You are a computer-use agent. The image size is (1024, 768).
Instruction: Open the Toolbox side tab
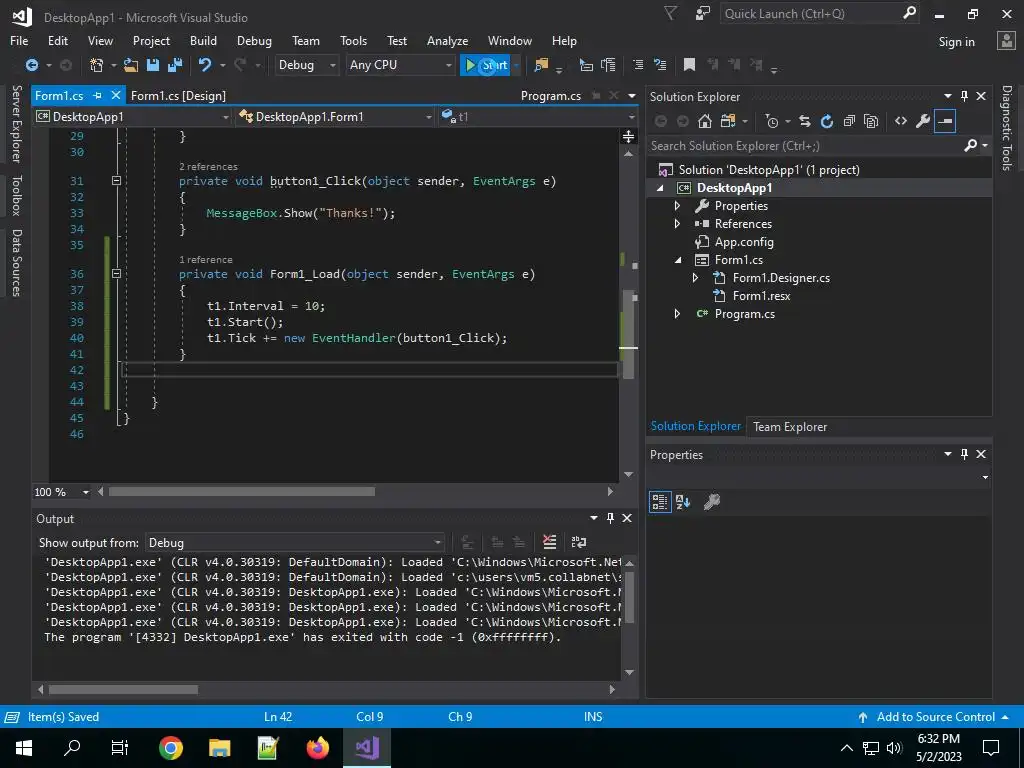click(16, 195)
